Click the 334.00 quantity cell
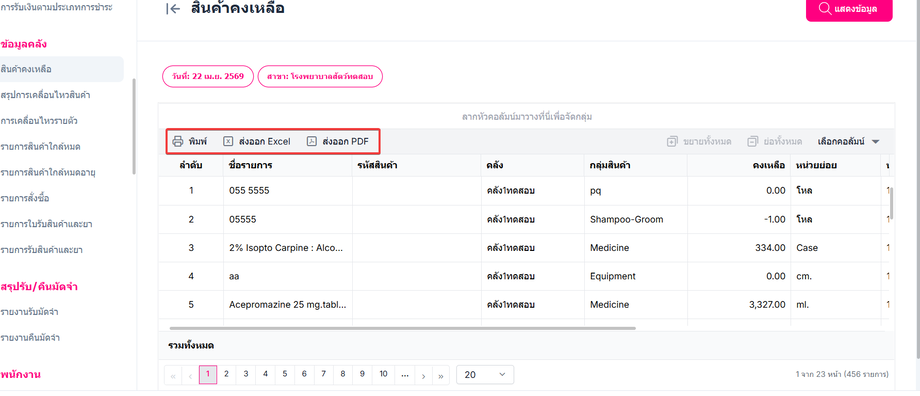 click(739, 248)
